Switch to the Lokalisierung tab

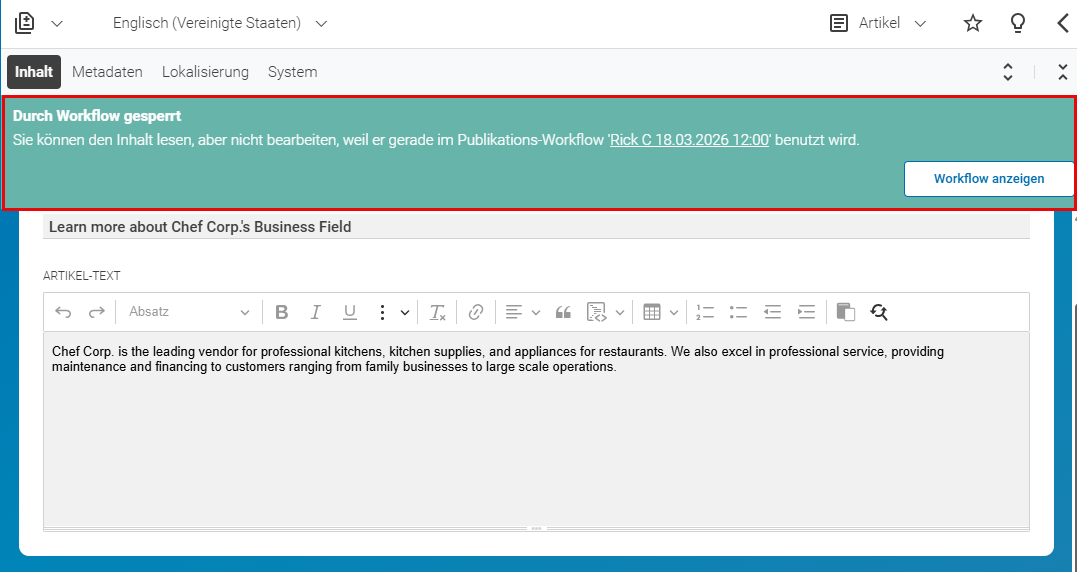205,71
